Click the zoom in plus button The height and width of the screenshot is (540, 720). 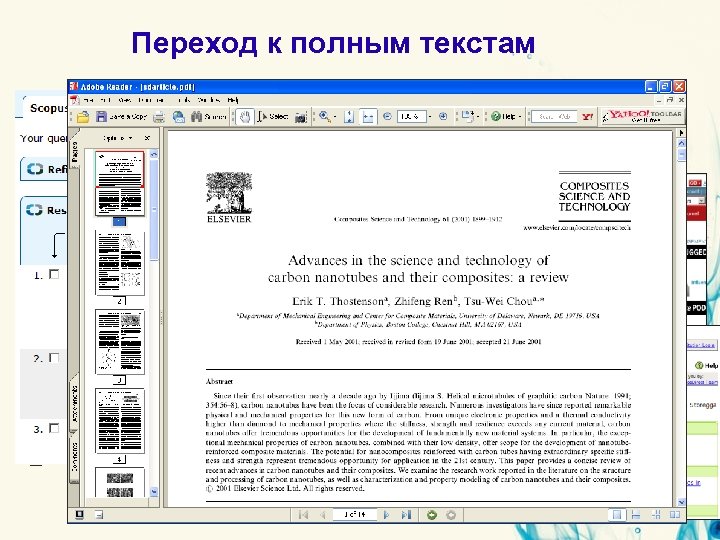coord(443,117)
